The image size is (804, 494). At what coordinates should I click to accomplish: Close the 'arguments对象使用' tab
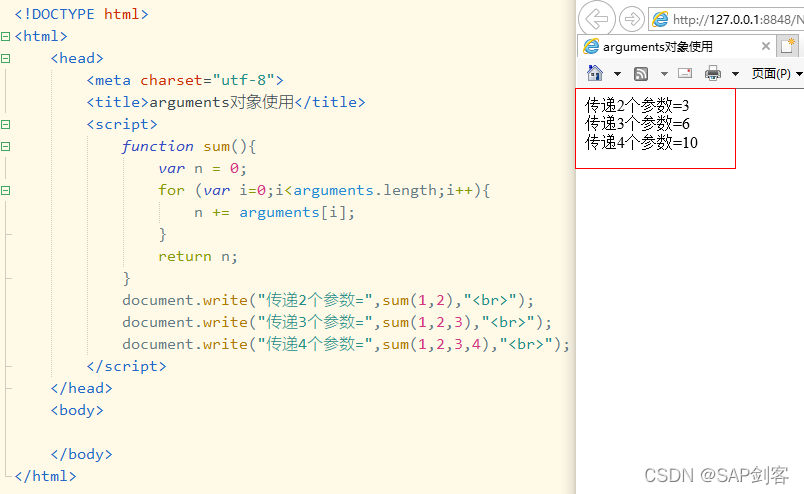pyautogui.click(x=766, y=46)
